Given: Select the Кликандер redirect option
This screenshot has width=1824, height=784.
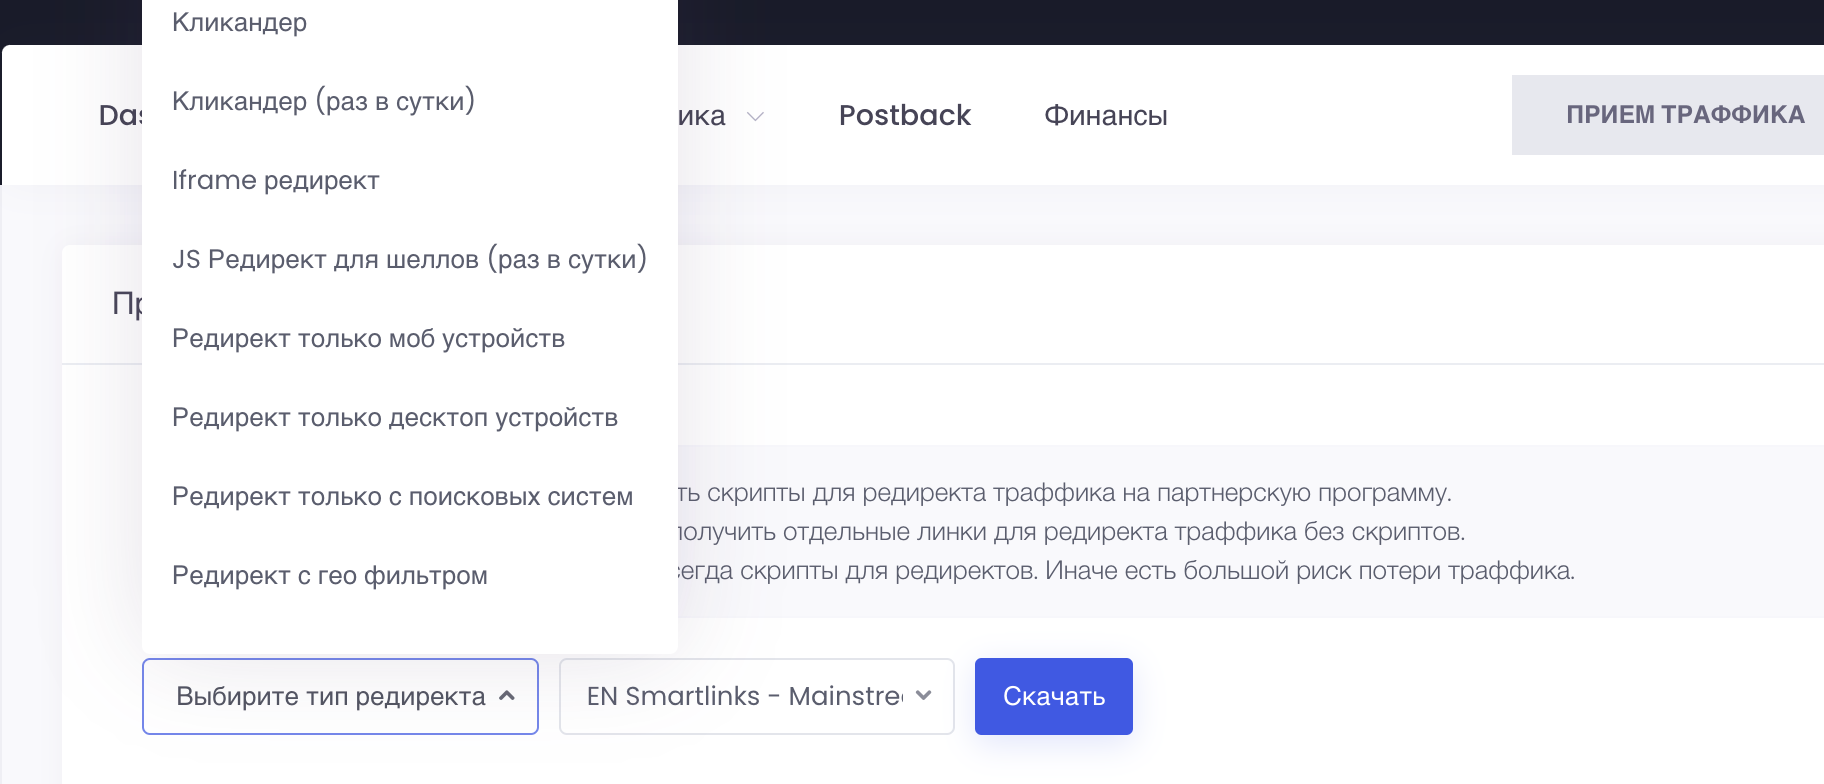Looking at the screenshot, I should 240,22.
